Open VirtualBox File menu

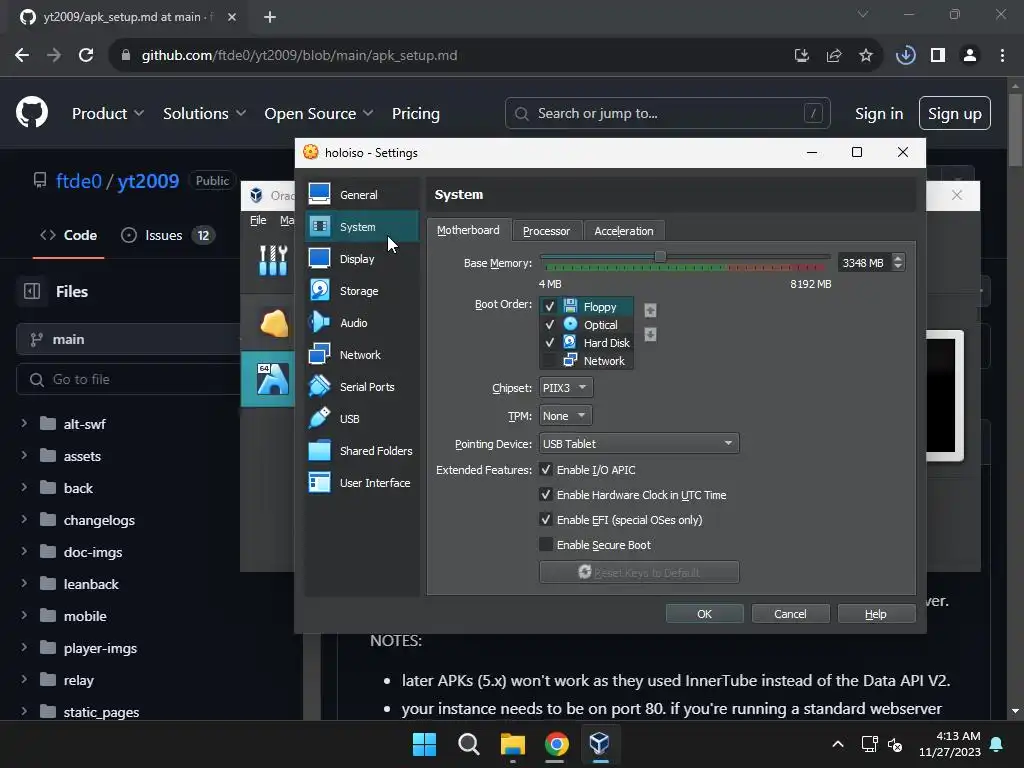[258, 220]
